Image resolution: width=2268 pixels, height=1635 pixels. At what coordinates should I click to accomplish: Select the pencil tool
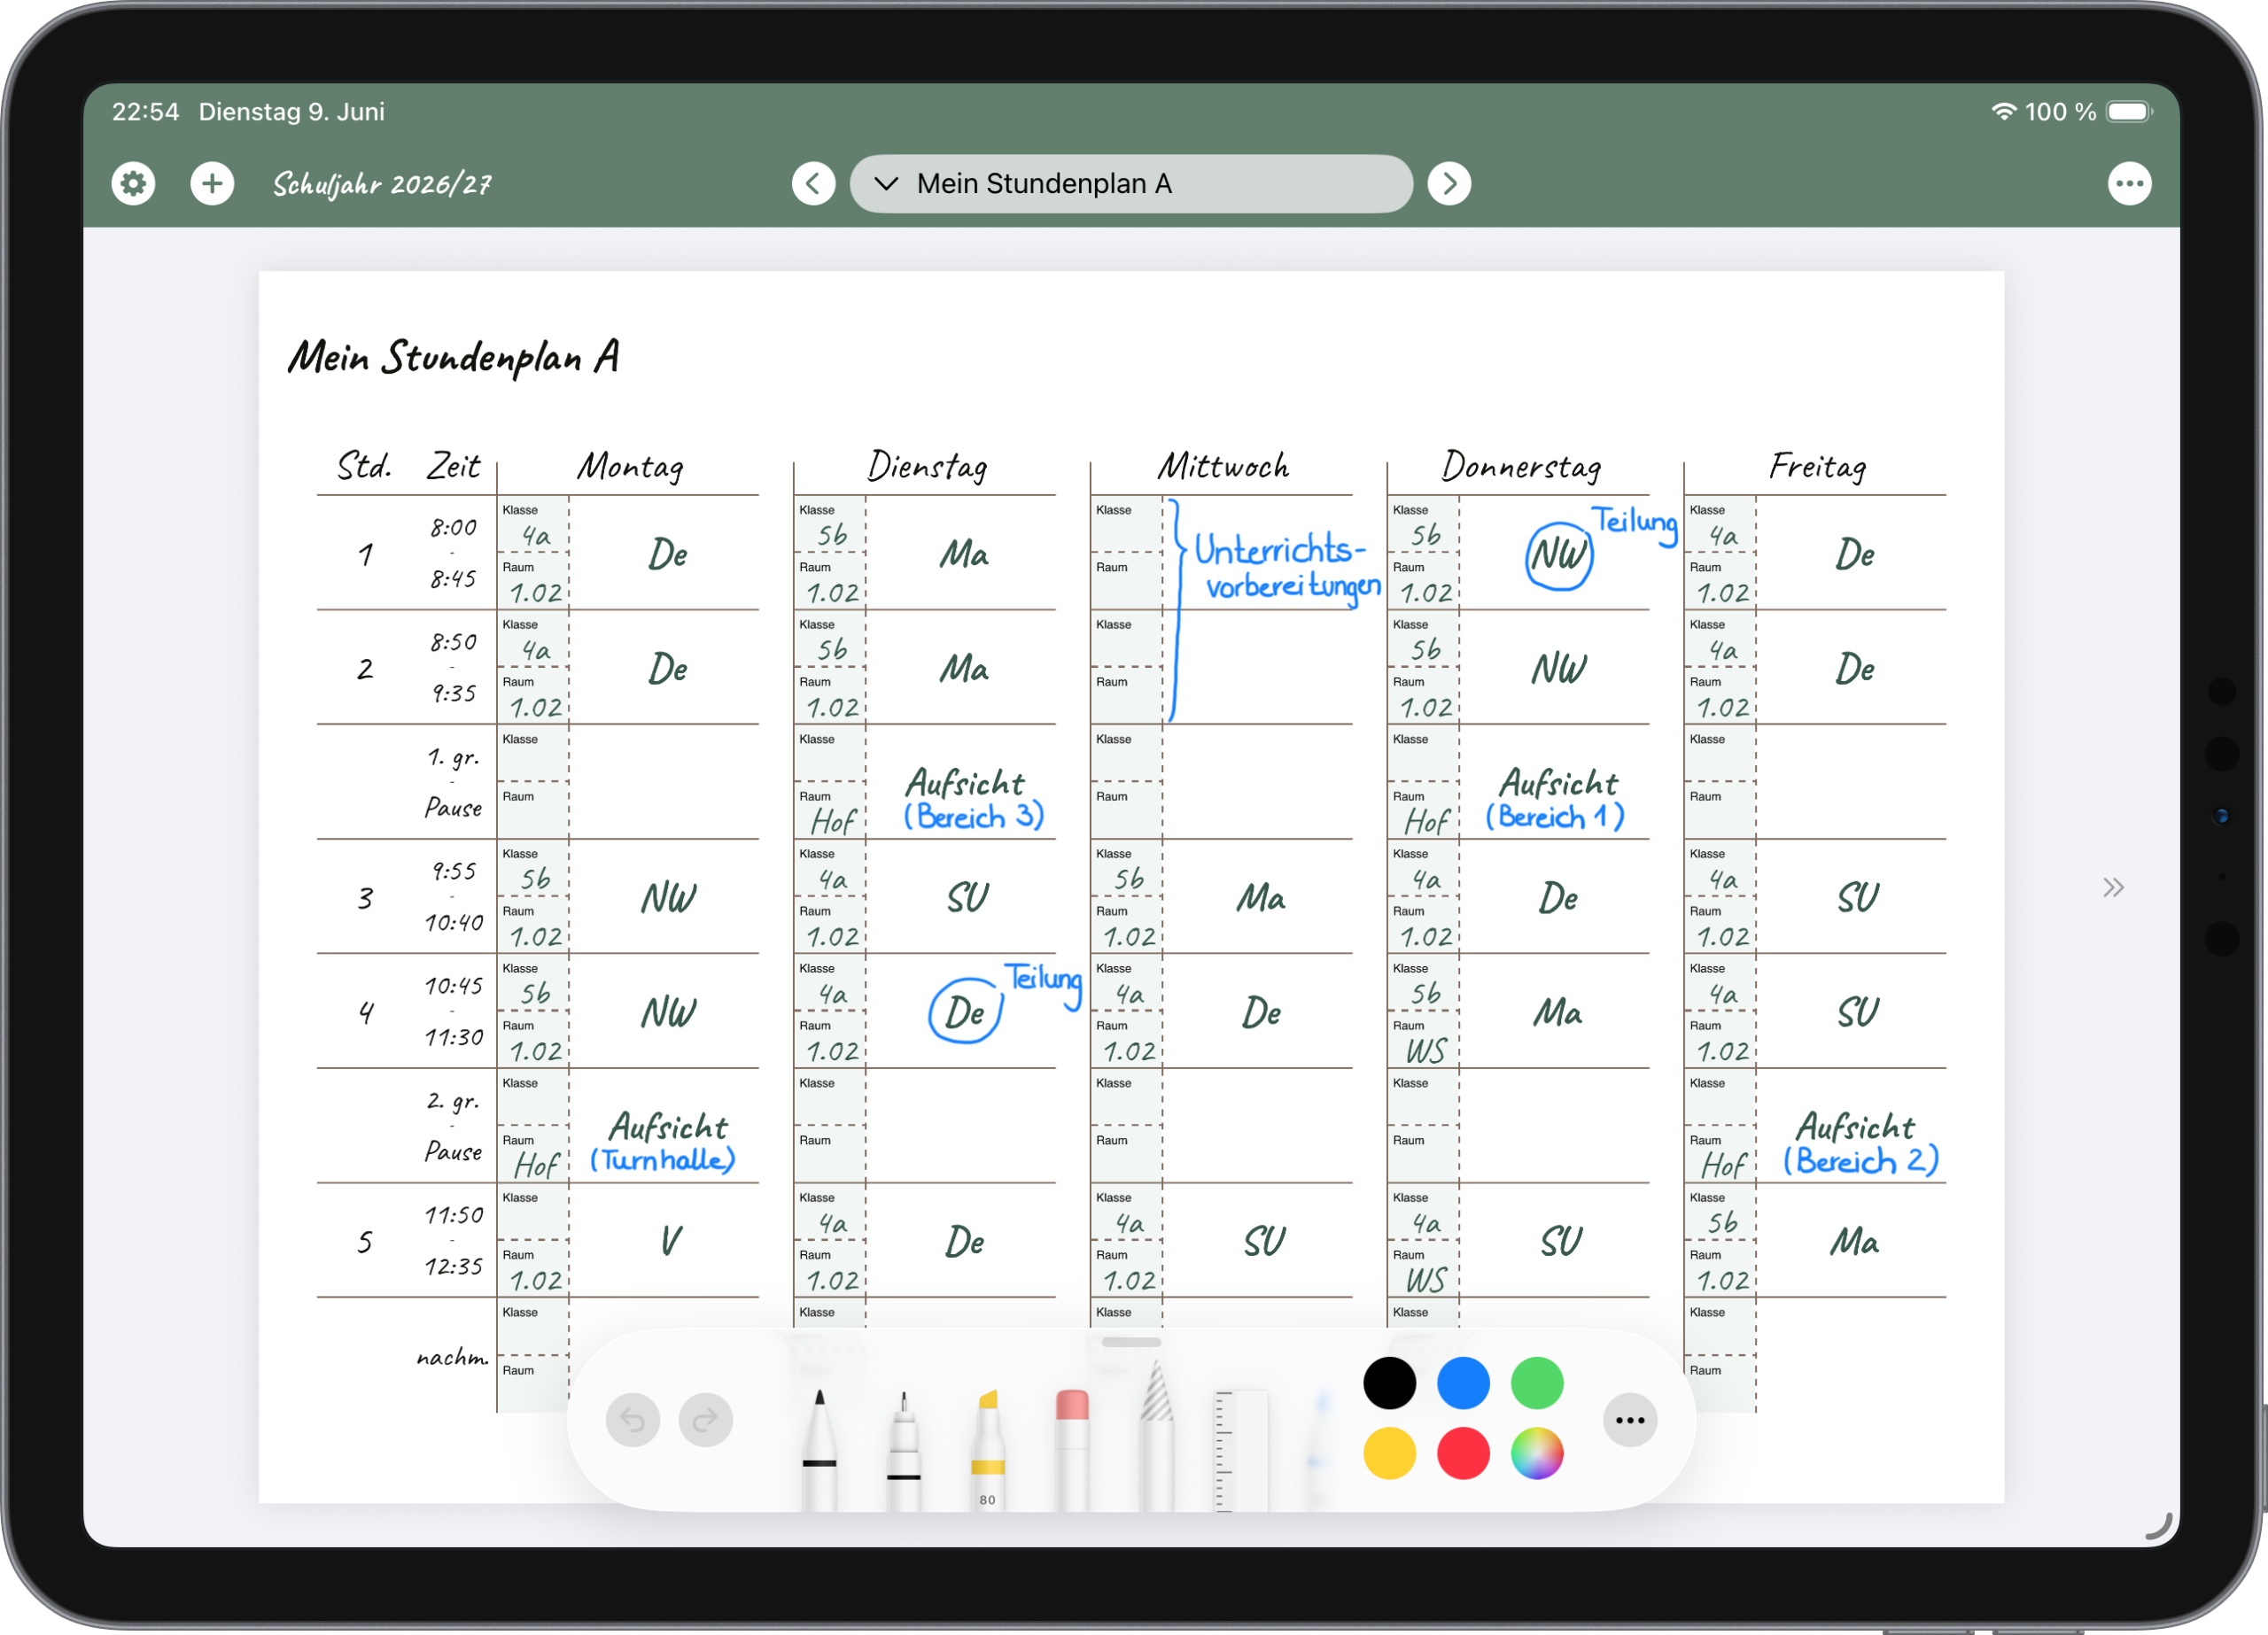1157,1436
